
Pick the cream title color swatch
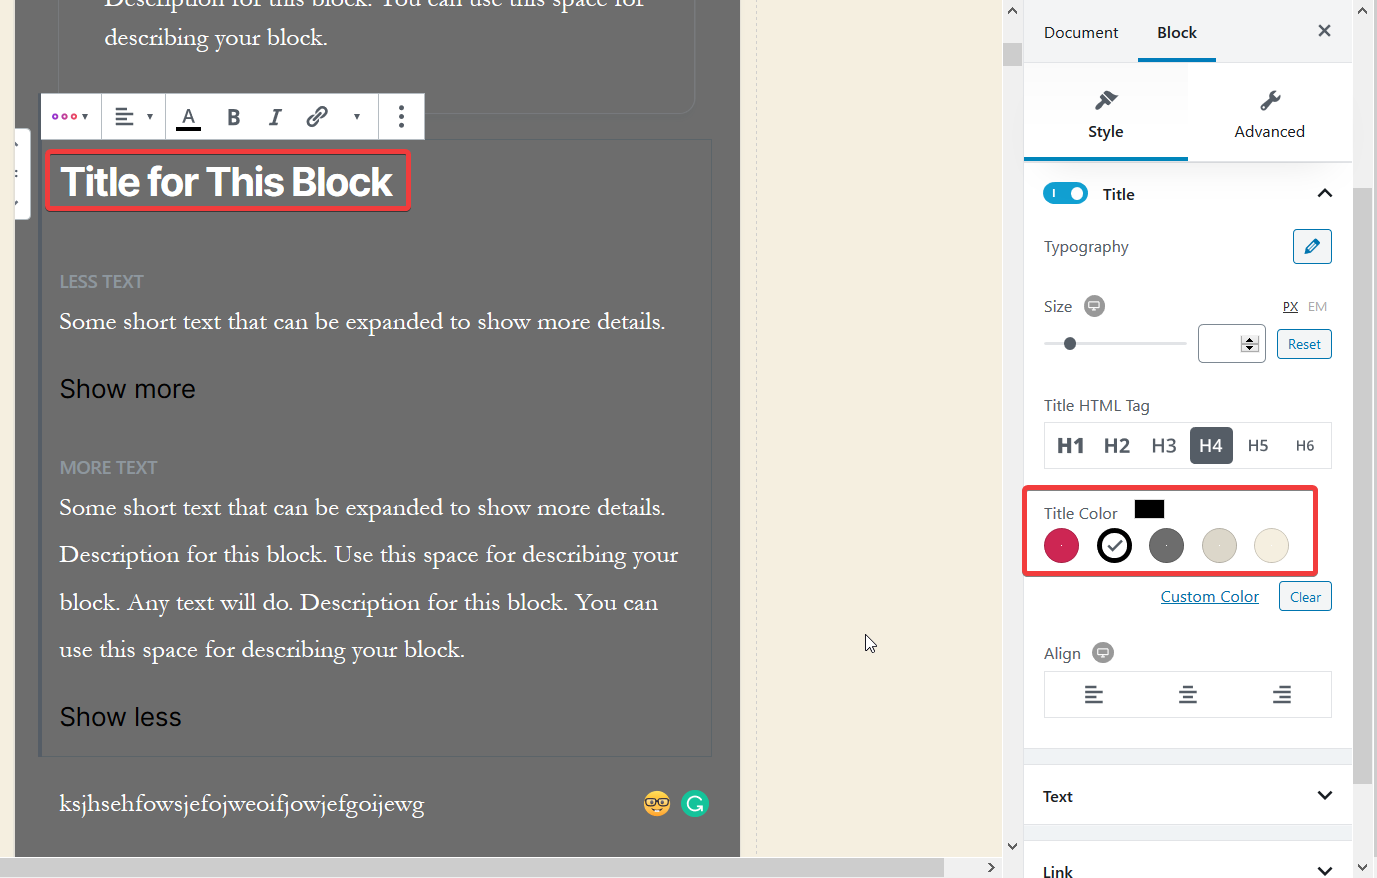coord(1271,545)
